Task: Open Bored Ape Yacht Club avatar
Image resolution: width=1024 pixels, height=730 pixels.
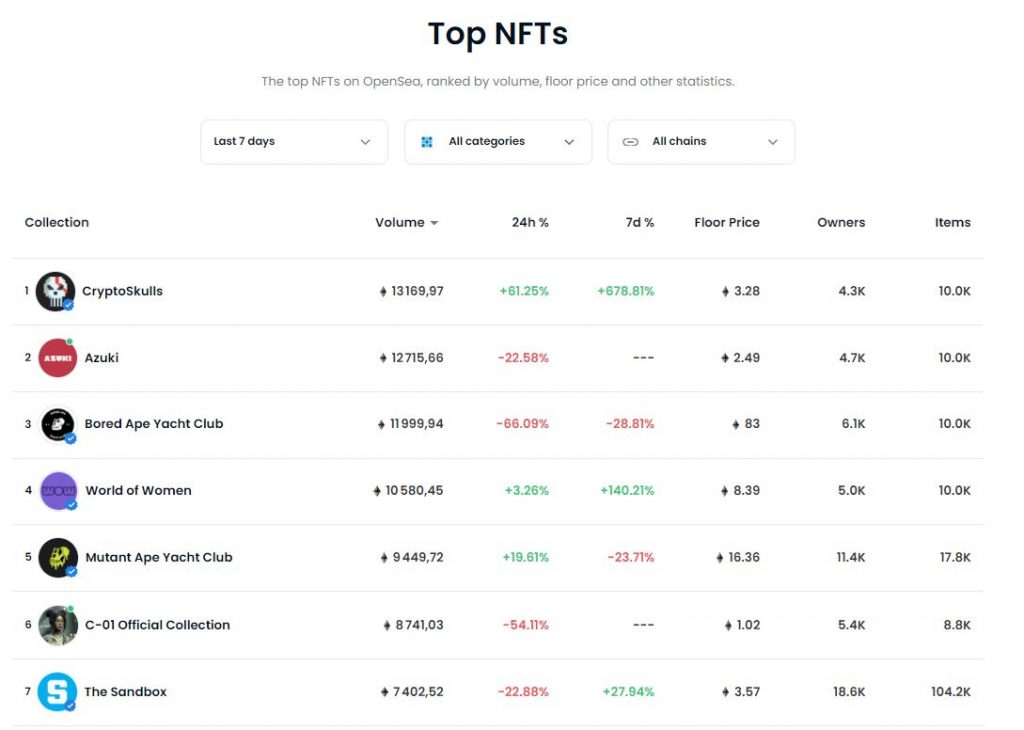Action: (x=57, y=424)
